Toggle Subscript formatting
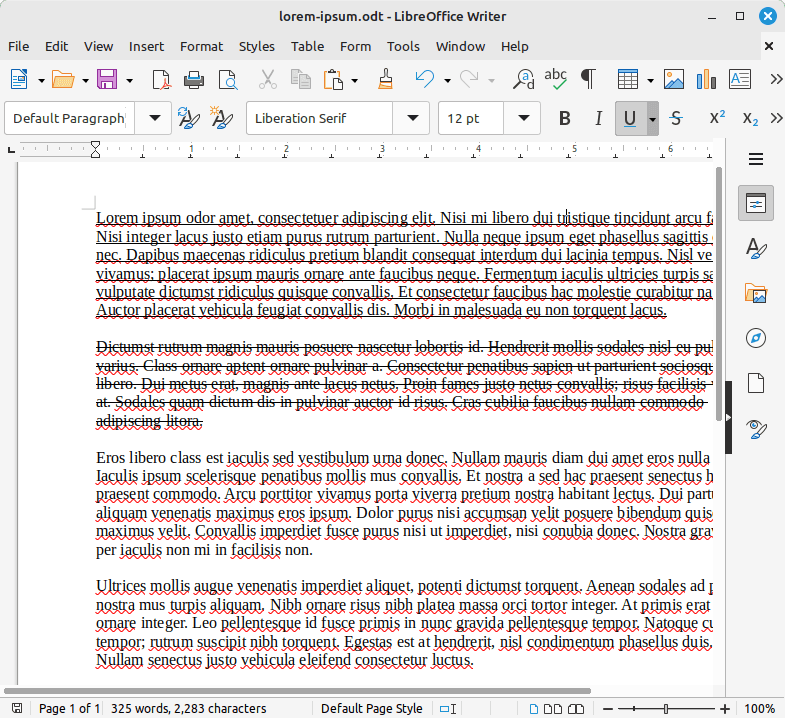Image resolution: width=785 pixels, height=718 pixels. tap(750, 118)
